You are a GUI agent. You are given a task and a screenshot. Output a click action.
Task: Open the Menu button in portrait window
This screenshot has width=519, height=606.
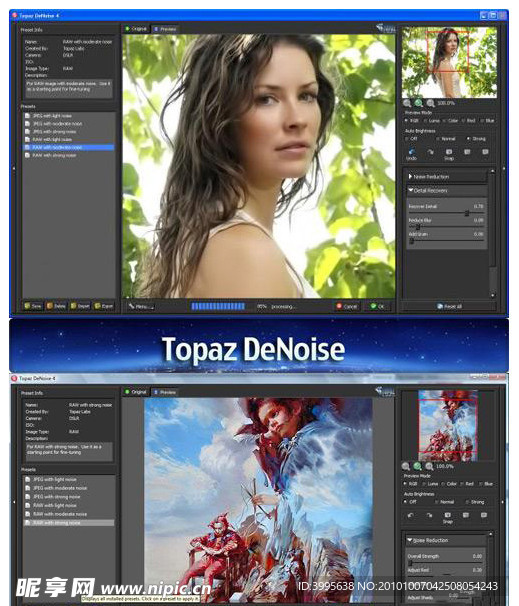[141, 306]
